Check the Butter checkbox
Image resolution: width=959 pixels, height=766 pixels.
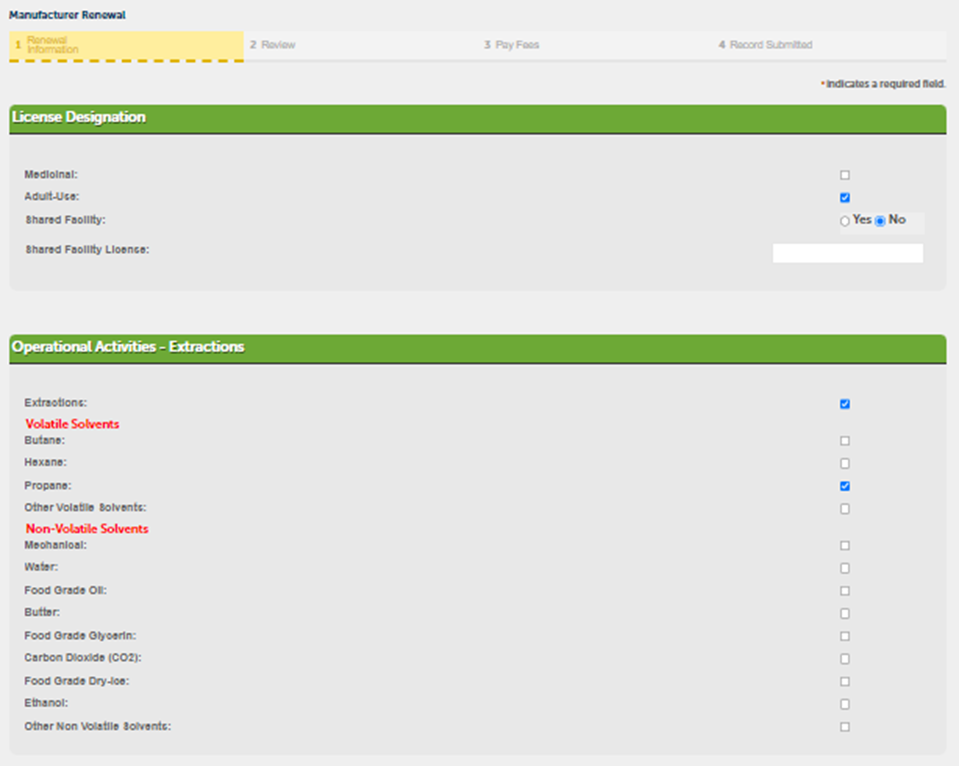[845, 614]
